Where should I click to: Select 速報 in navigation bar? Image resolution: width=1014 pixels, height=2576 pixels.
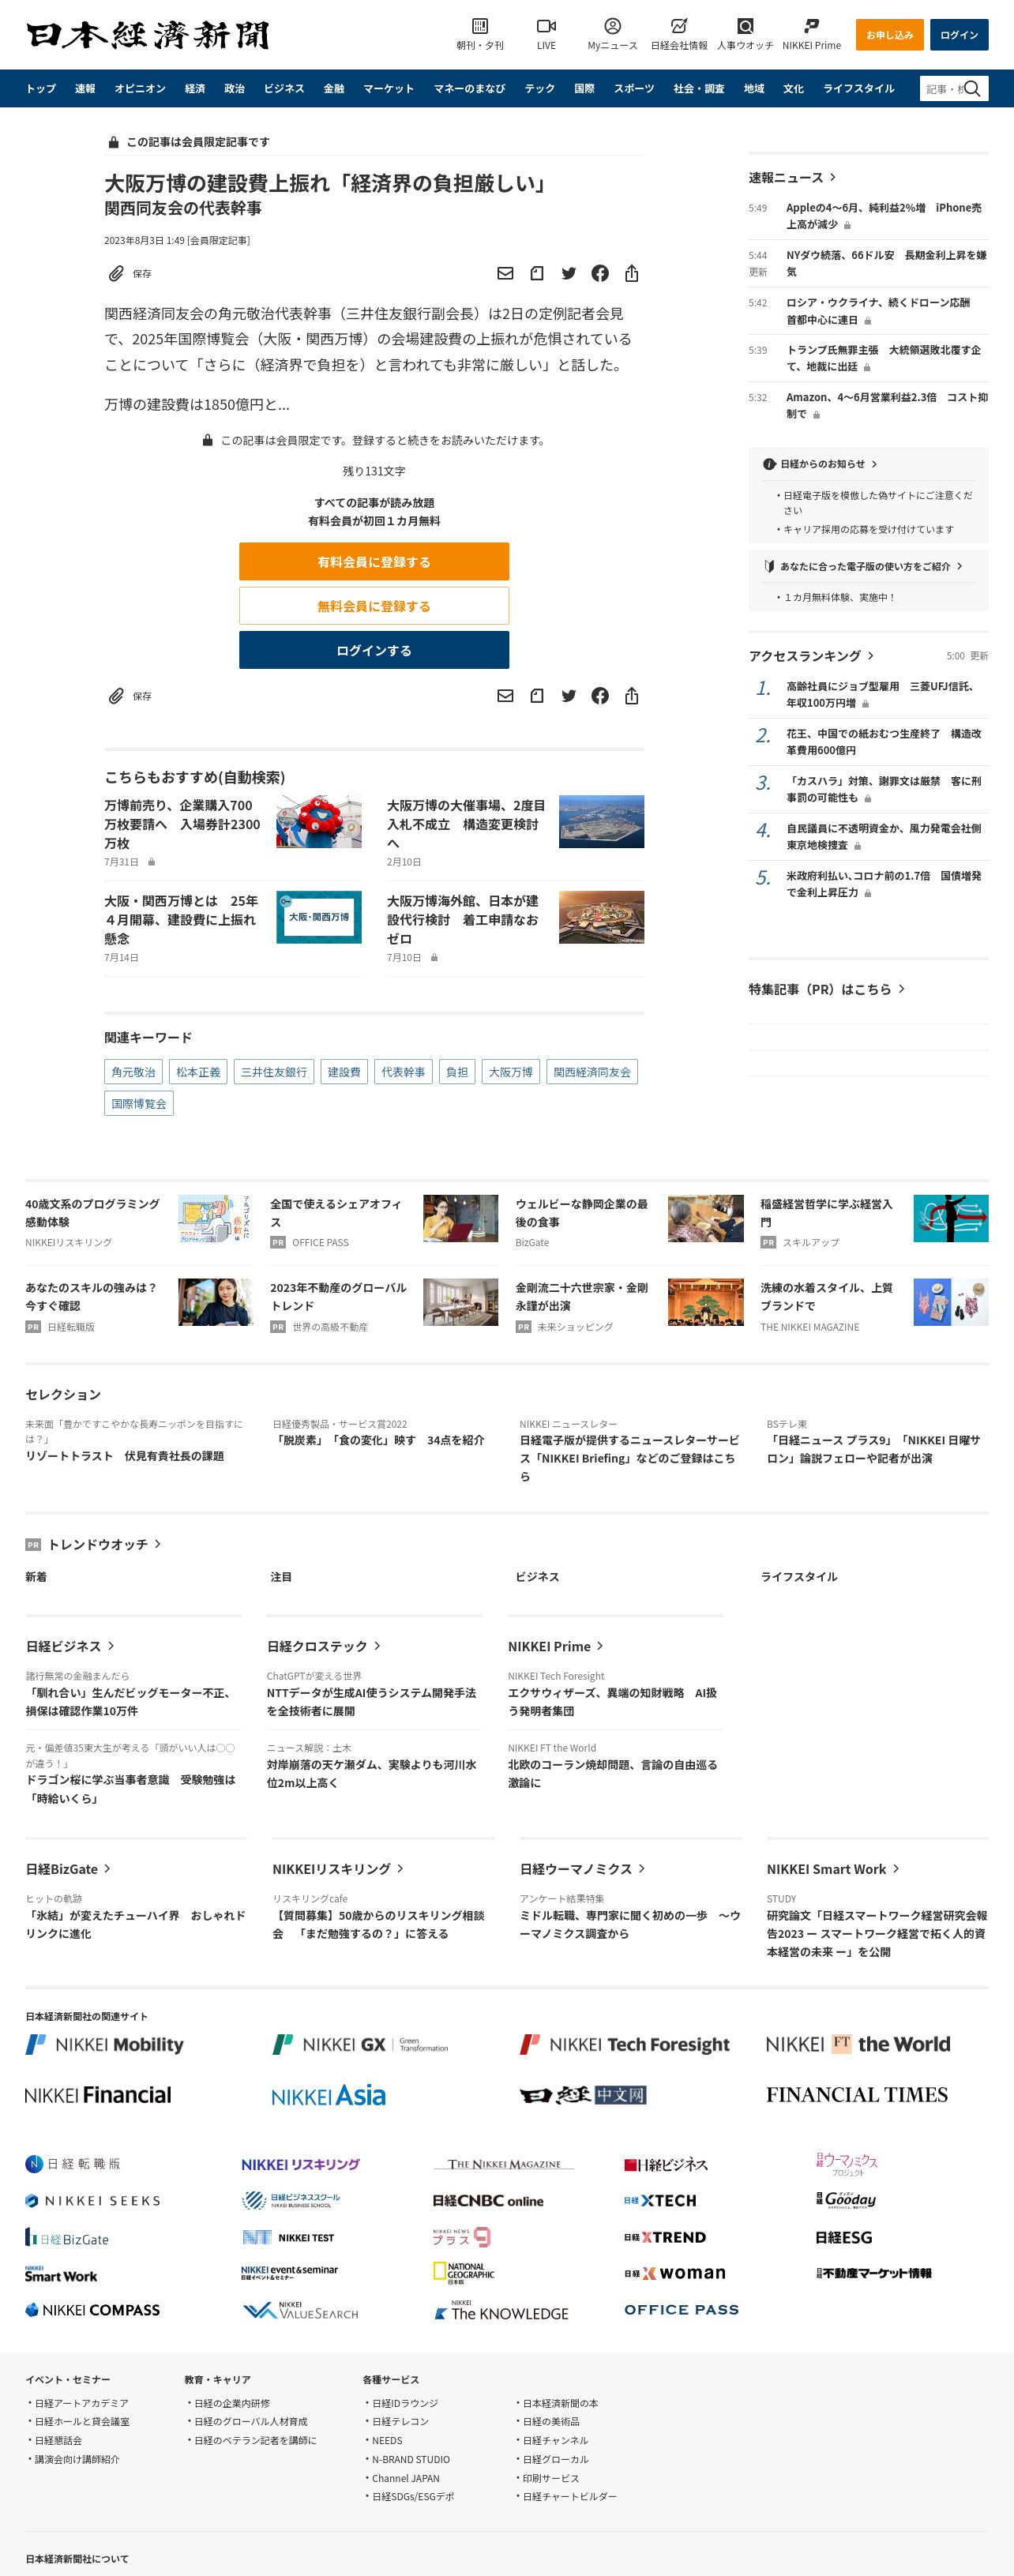[85, 89]
